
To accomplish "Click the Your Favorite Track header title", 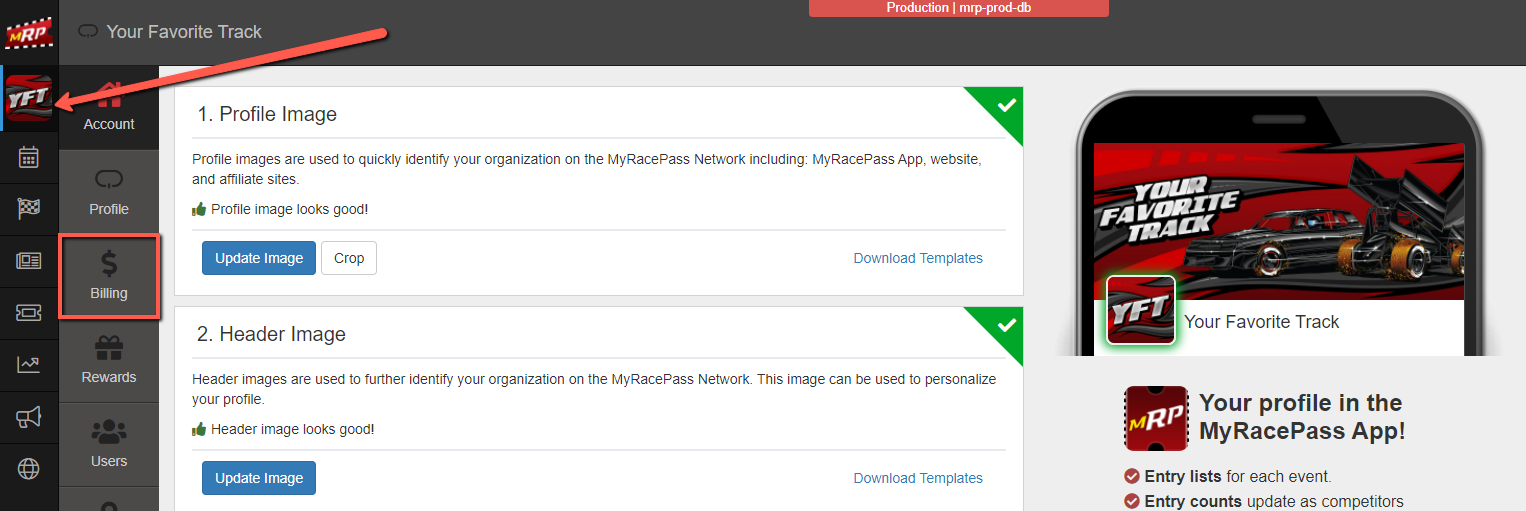I will click(184, 32).
